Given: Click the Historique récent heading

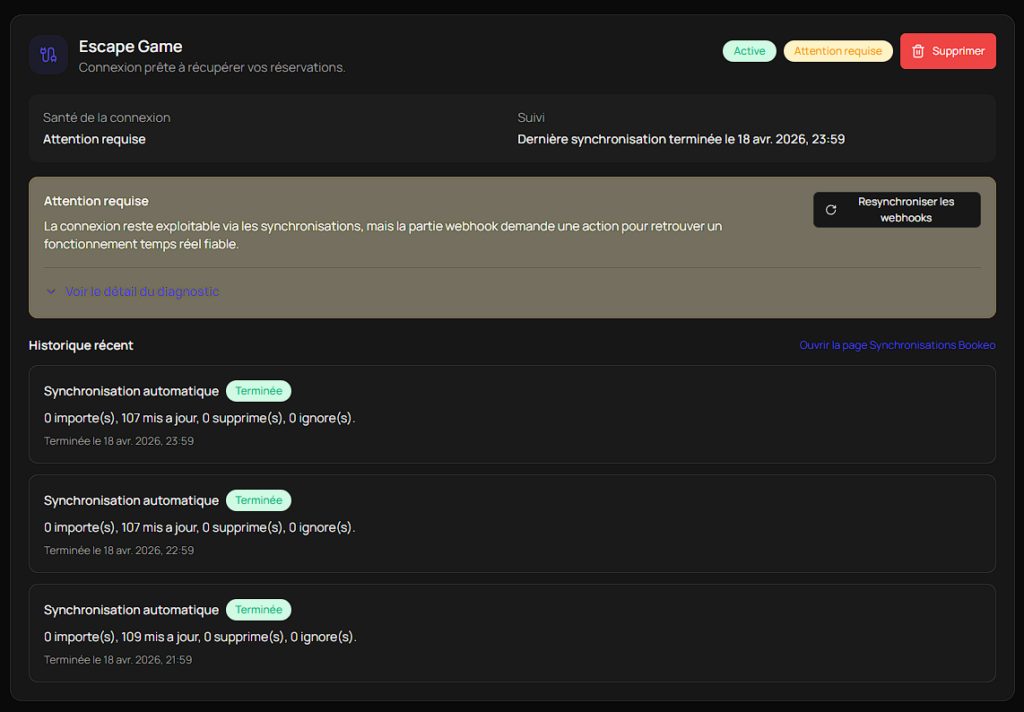Looking at the screenshot, I should pos(81,346).
